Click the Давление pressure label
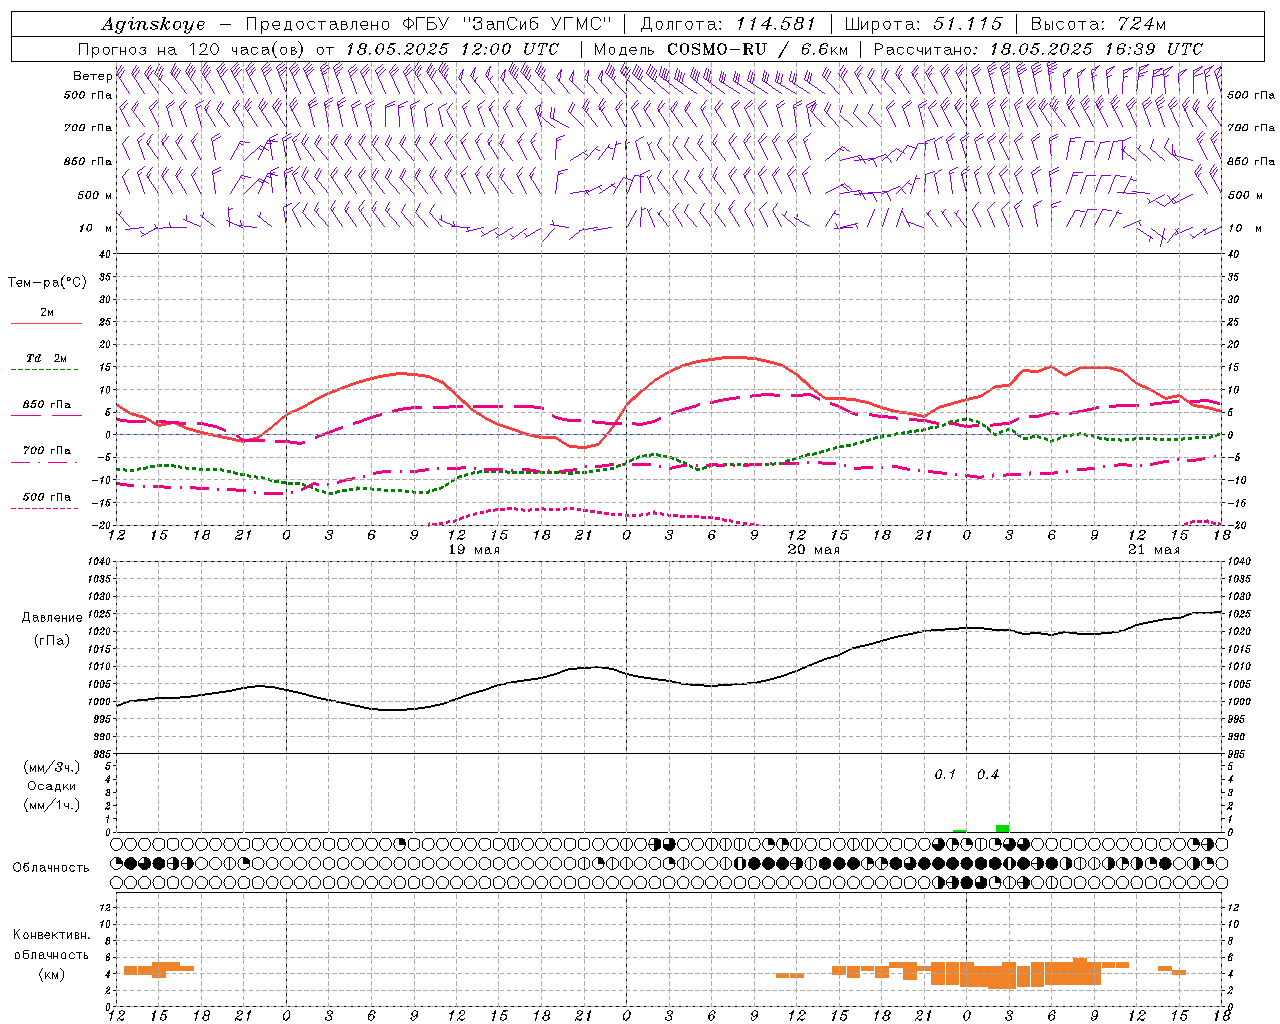This screenshot has width=1280, height=1024. [x=52, y=618]
